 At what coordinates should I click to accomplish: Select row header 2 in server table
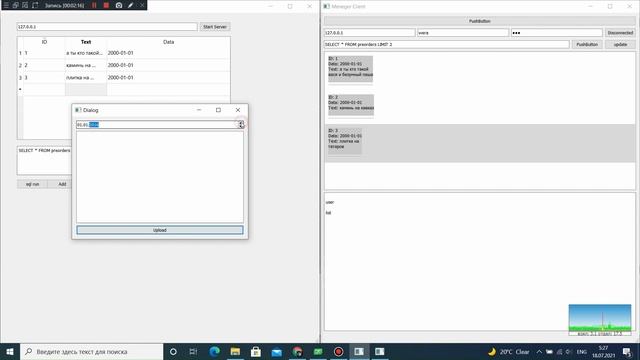coord(20,65)
